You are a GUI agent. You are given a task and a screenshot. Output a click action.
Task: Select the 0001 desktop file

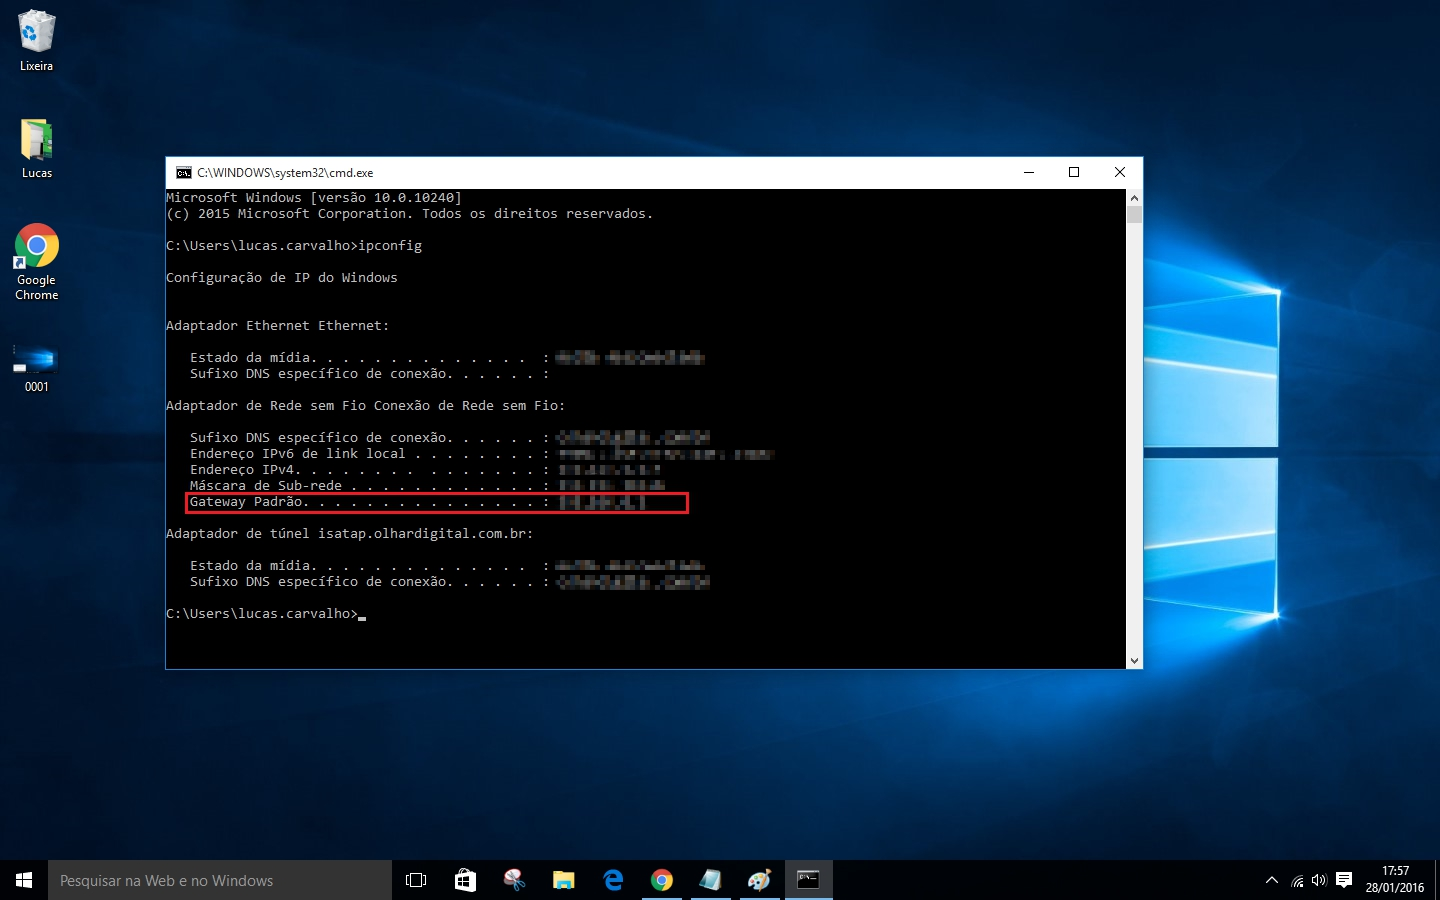pyautogui.click(x=36, y=368)
